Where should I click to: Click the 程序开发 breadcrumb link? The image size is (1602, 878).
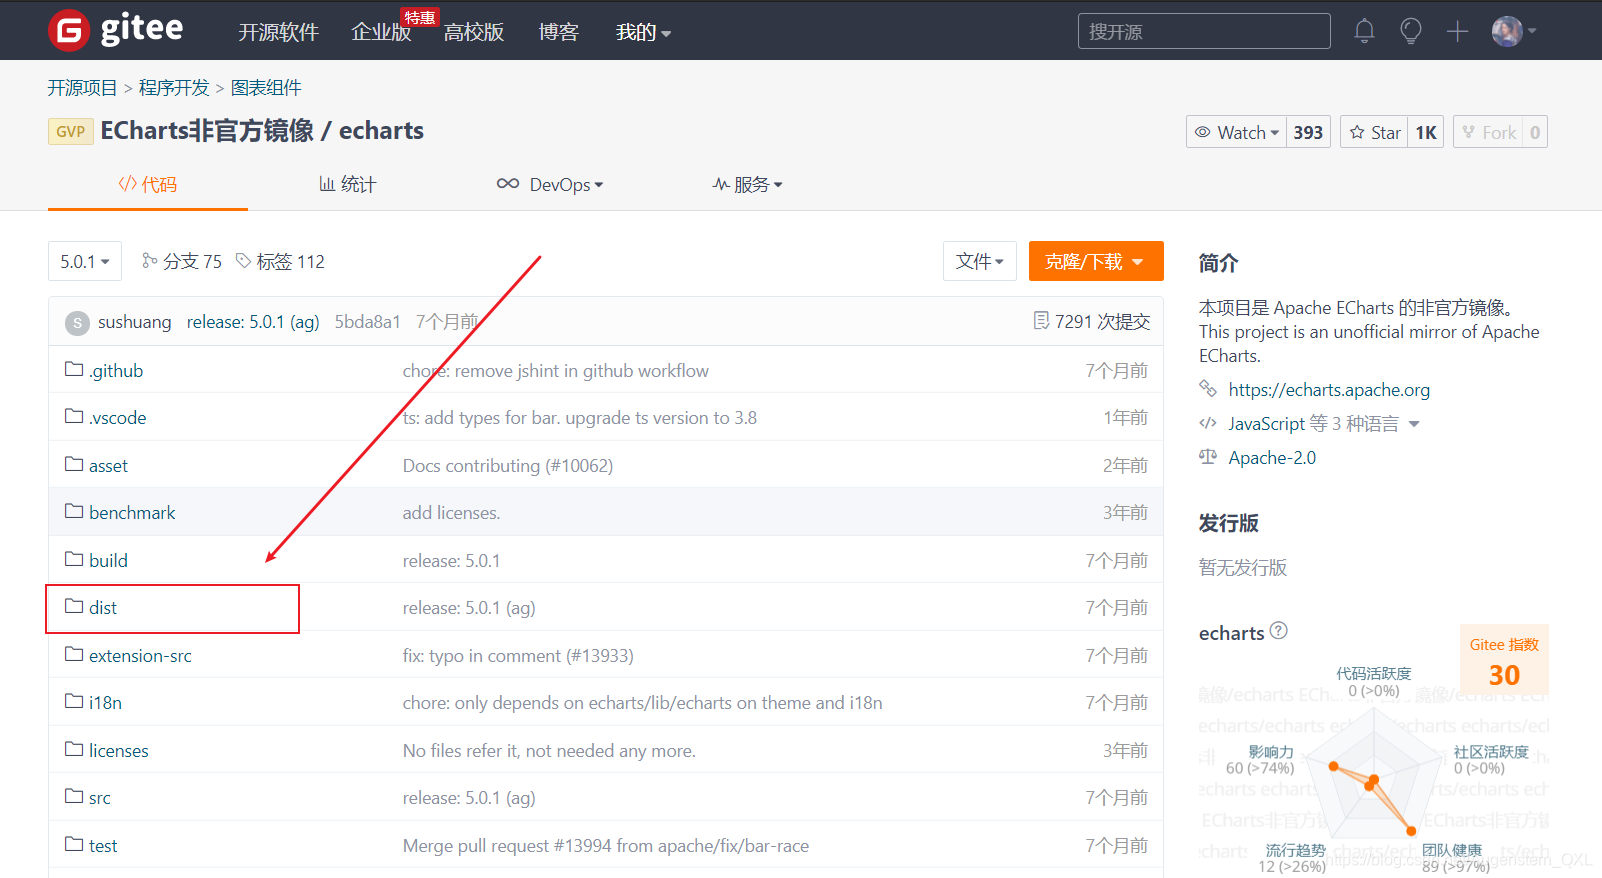click(x=174, y=88)
